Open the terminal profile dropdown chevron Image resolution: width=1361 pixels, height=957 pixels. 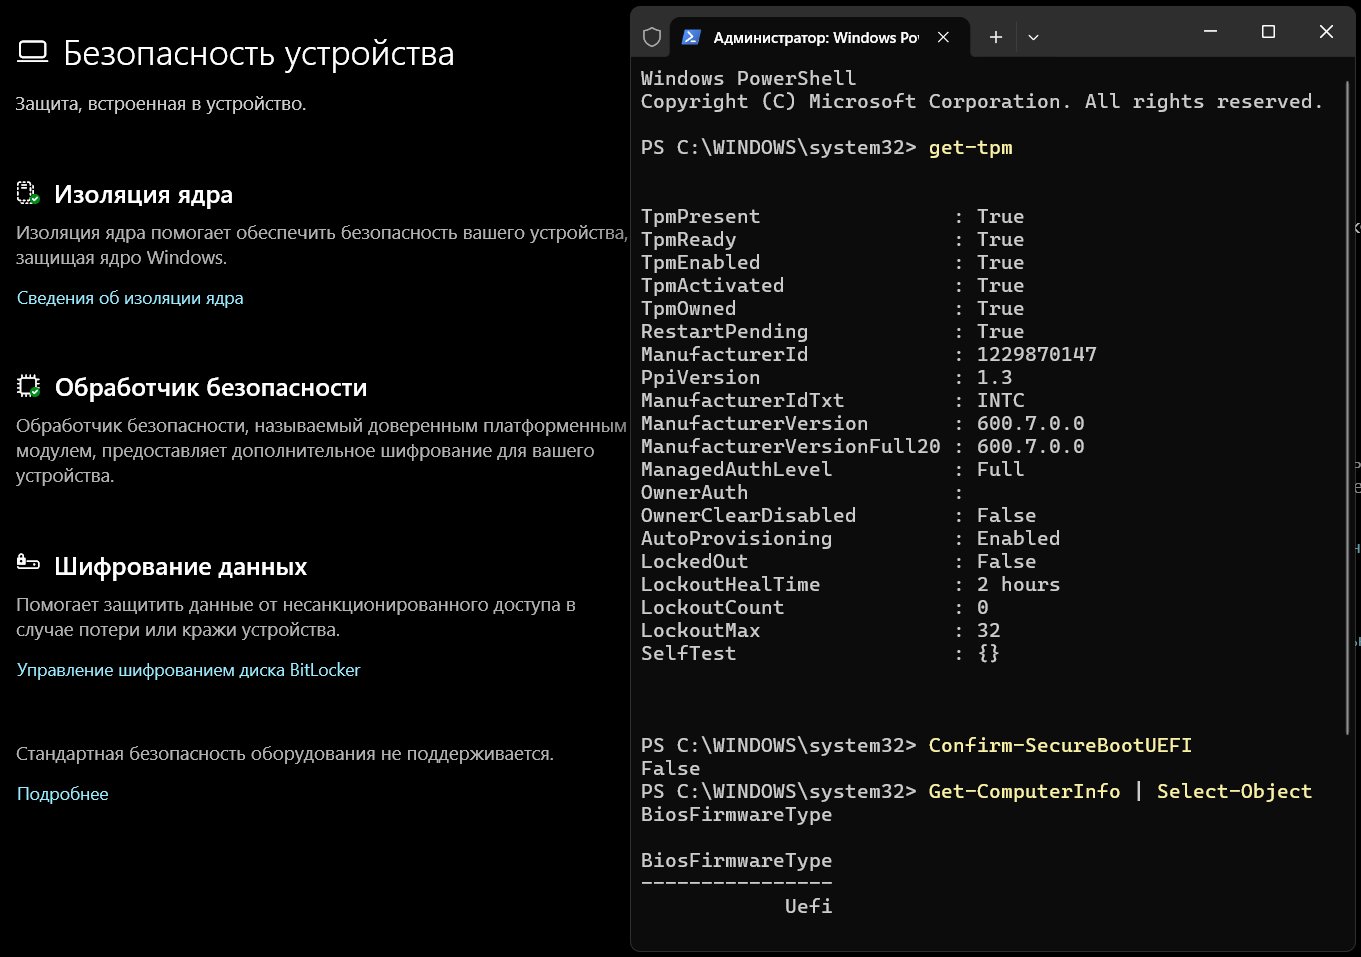tap(1034, 37)
